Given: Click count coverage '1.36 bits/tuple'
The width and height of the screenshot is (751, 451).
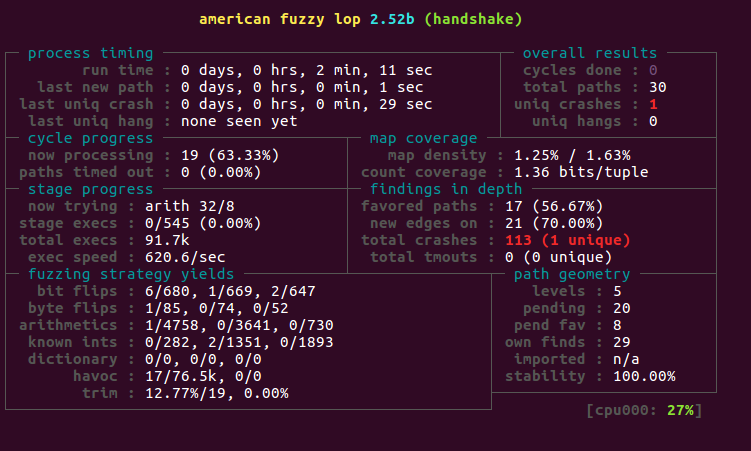Looking at the screenshot, I should (x=581, y=172).
